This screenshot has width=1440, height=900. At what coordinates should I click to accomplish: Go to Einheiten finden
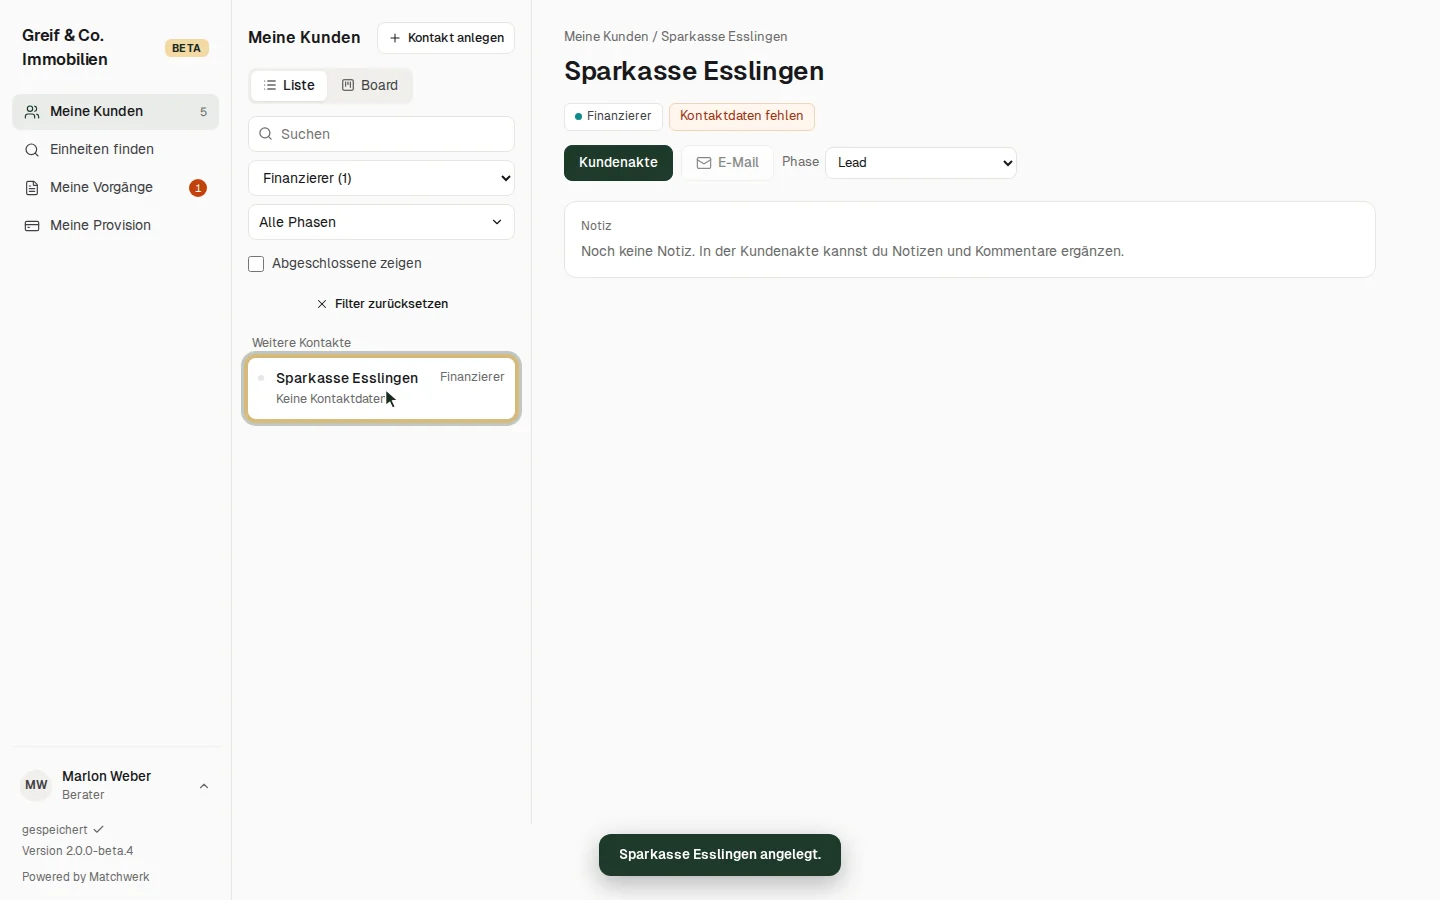coord(115,150)
